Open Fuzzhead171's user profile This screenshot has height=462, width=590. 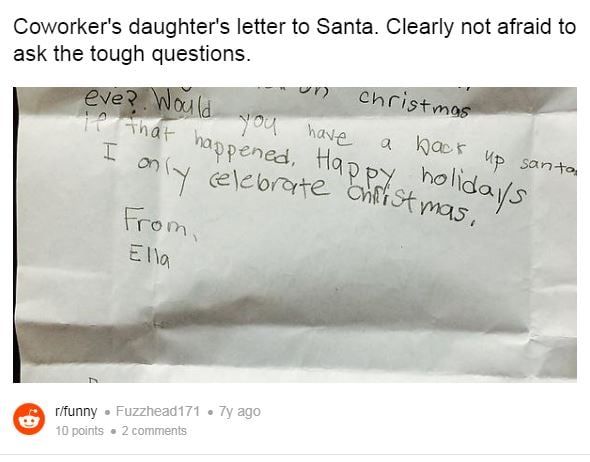158,411
